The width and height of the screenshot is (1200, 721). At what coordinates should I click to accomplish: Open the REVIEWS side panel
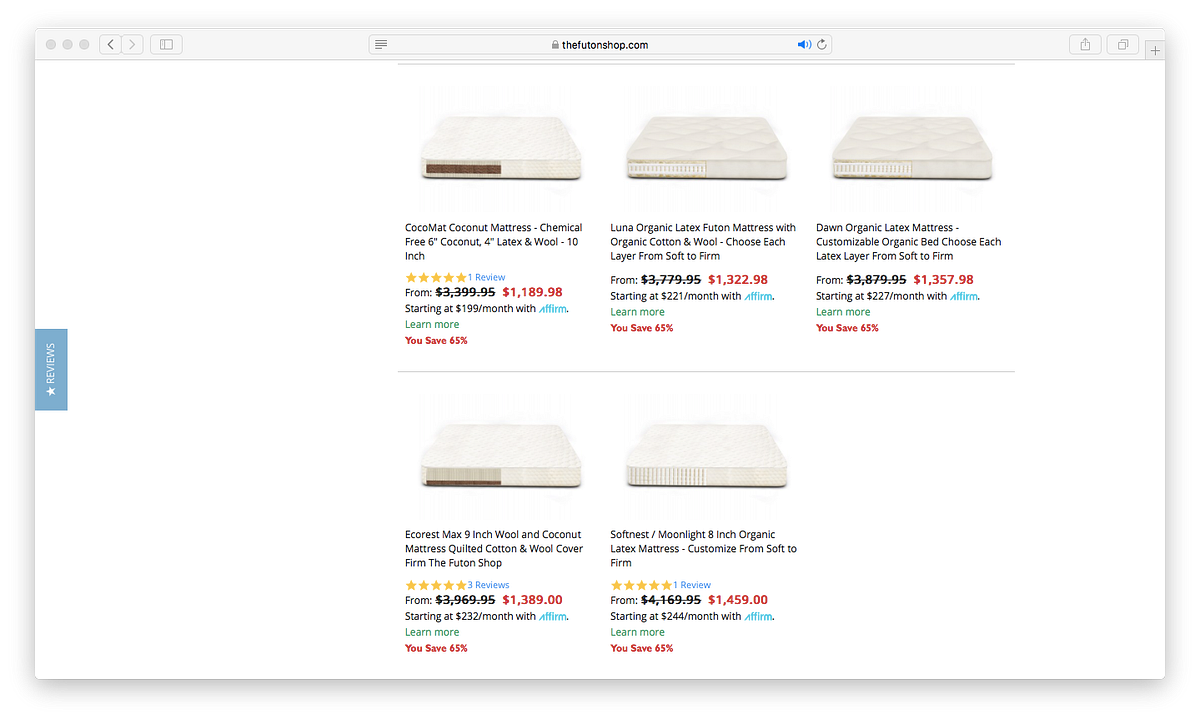(51, 370)
